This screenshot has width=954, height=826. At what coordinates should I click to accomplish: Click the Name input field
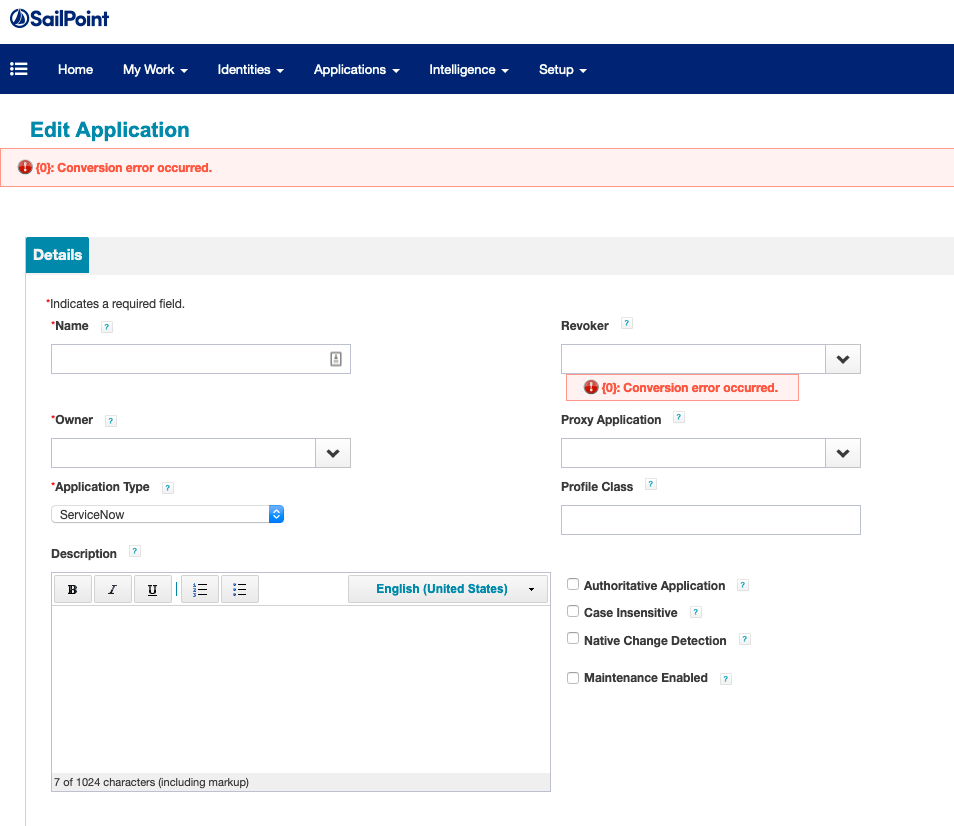click(x=190, y=359)
